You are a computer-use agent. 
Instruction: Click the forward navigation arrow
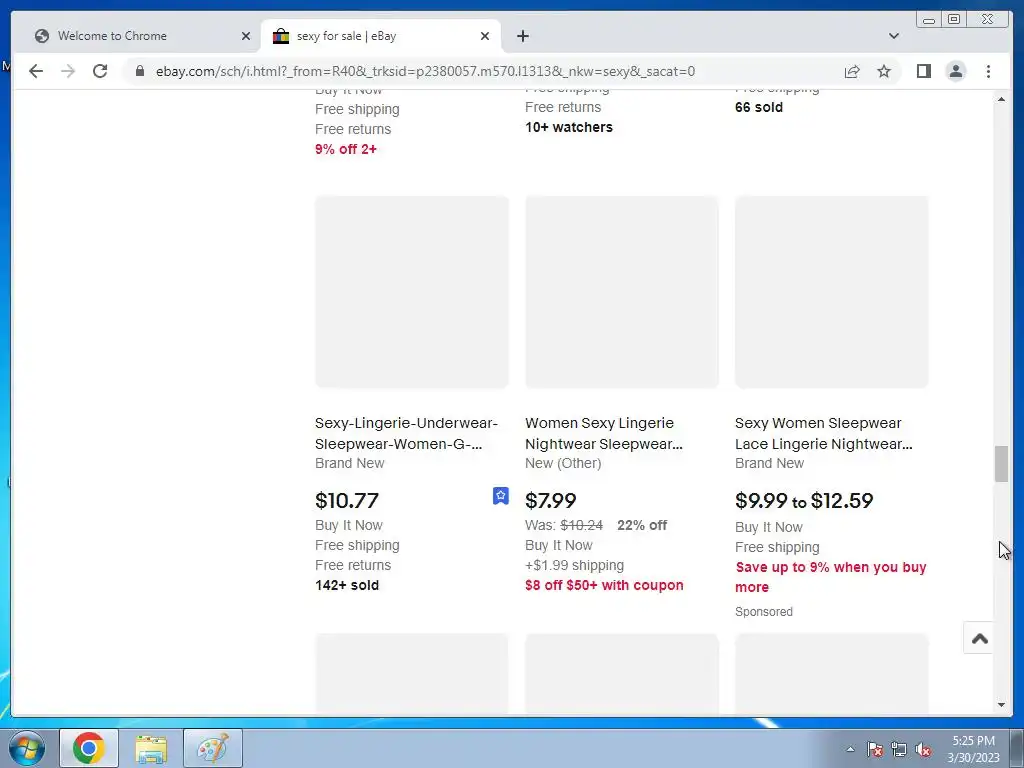(68, 71)
